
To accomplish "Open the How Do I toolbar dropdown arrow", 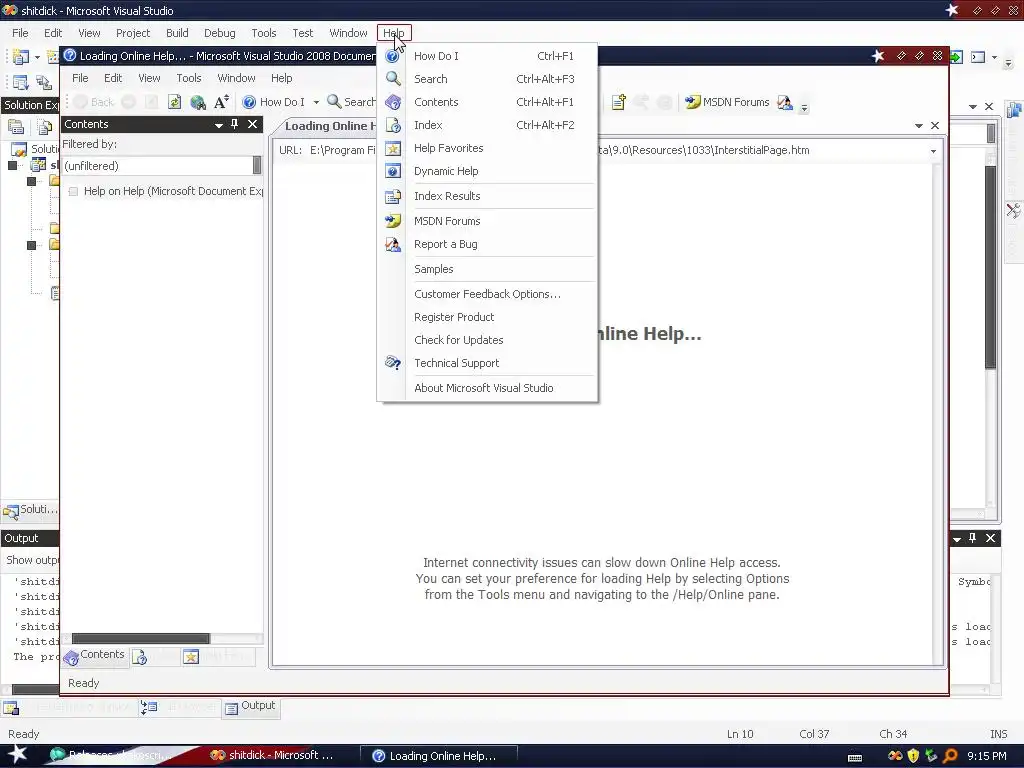I will [316, 103].
